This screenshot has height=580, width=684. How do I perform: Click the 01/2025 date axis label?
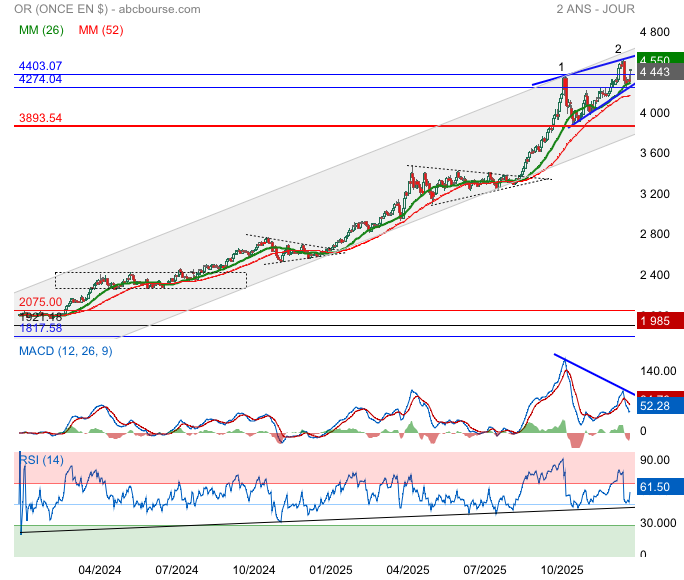pyautogui.click(x=331, y=570)
